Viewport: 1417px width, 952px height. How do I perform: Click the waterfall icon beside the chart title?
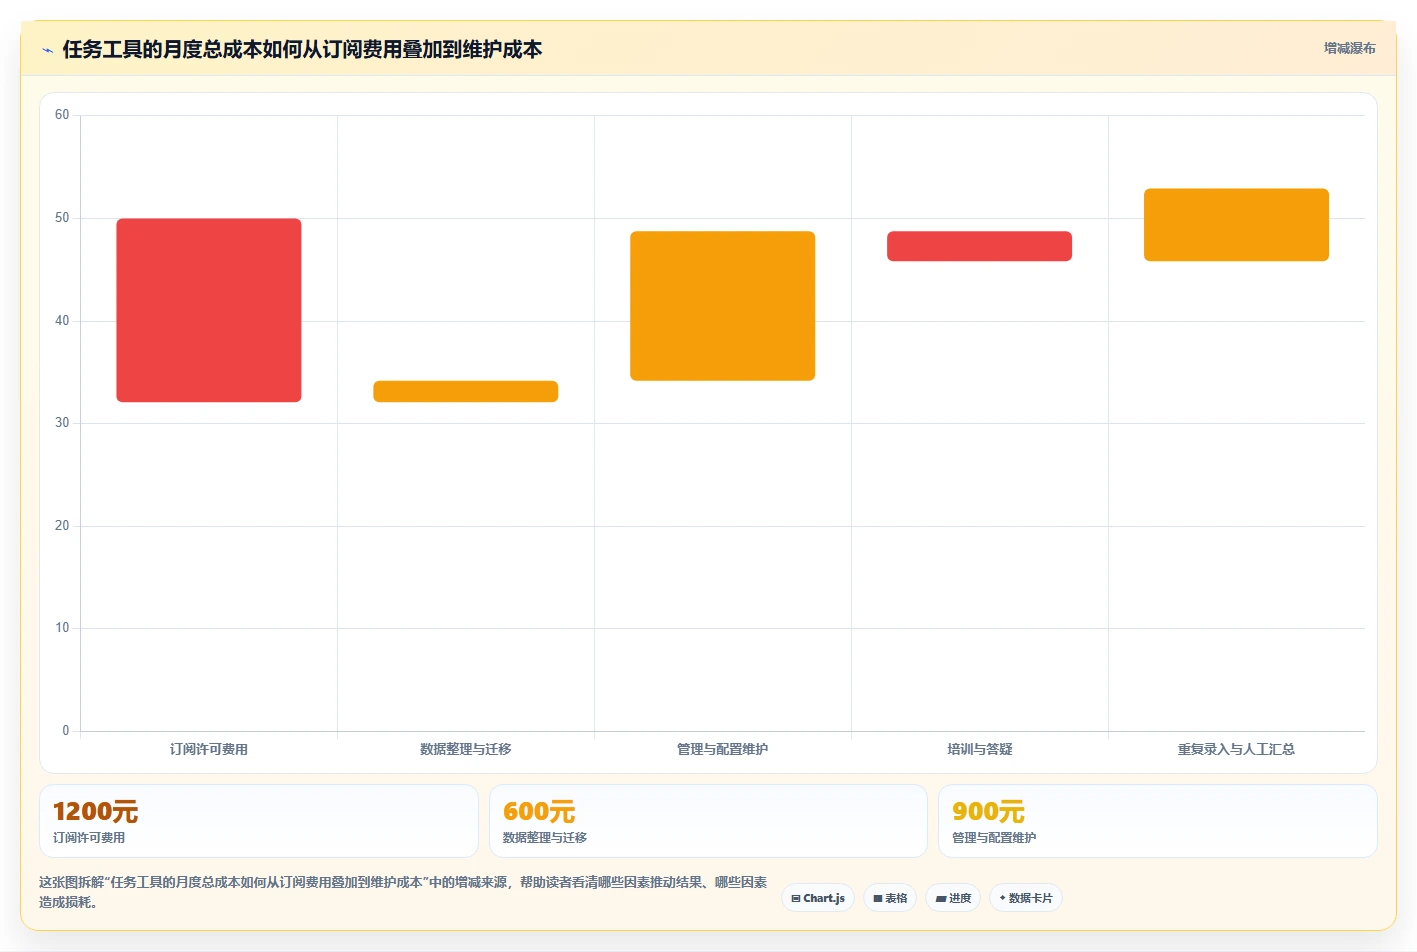click(47, 50)
